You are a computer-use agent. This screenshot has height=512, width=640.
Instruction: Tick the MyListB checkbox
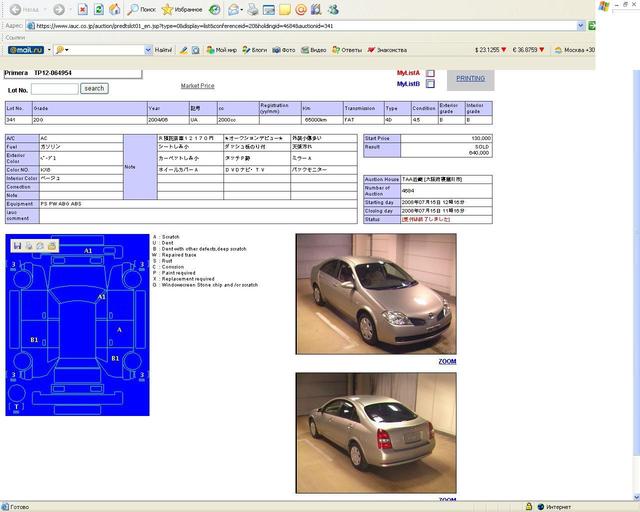430,84
